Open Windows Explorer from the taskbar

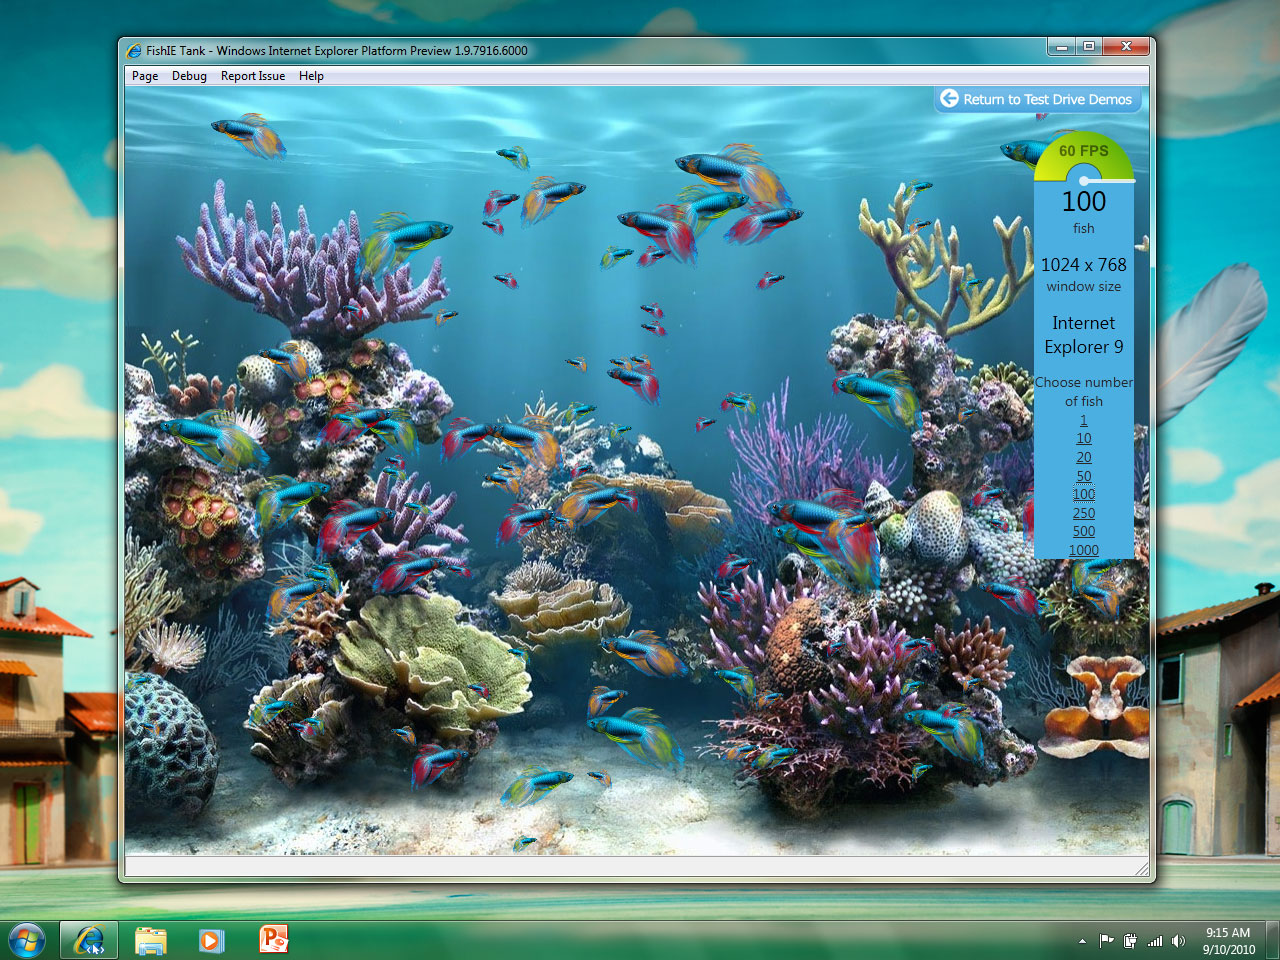[x=151, y=941]
